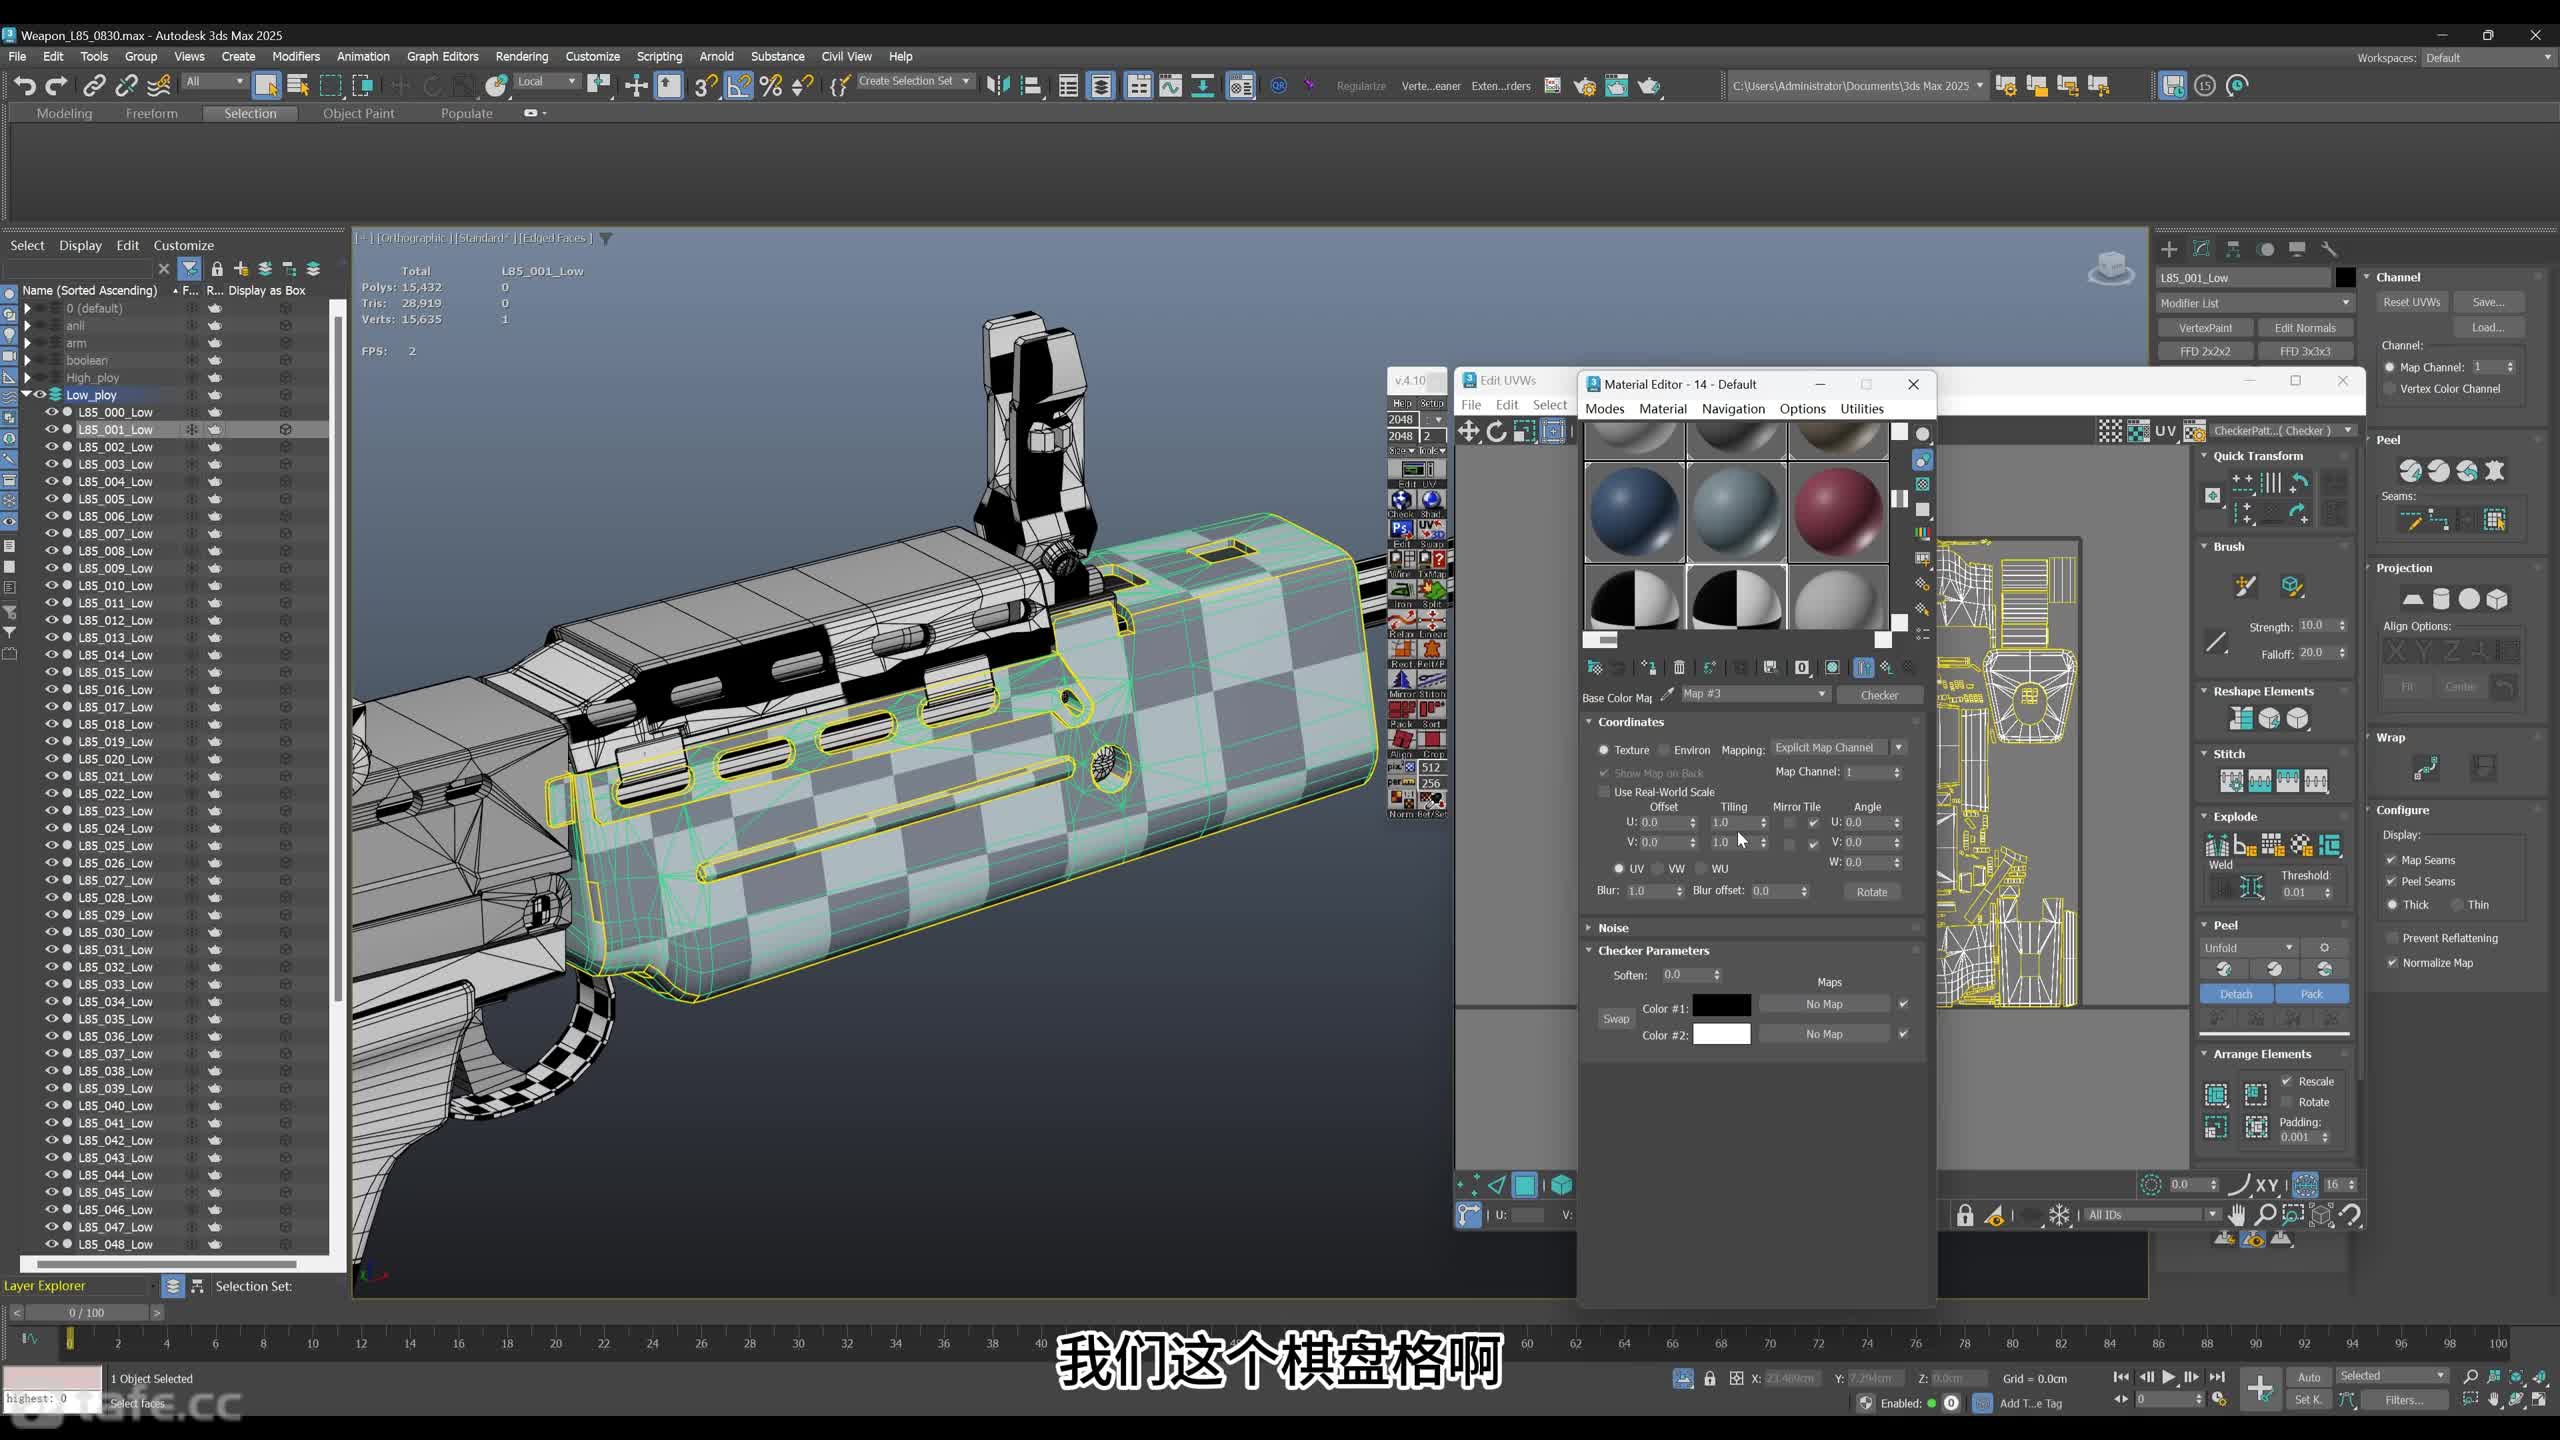Select Vertex Color Channel radio button
This screenshot has width=2560, height=1440.
click(x=2390, y=389)
